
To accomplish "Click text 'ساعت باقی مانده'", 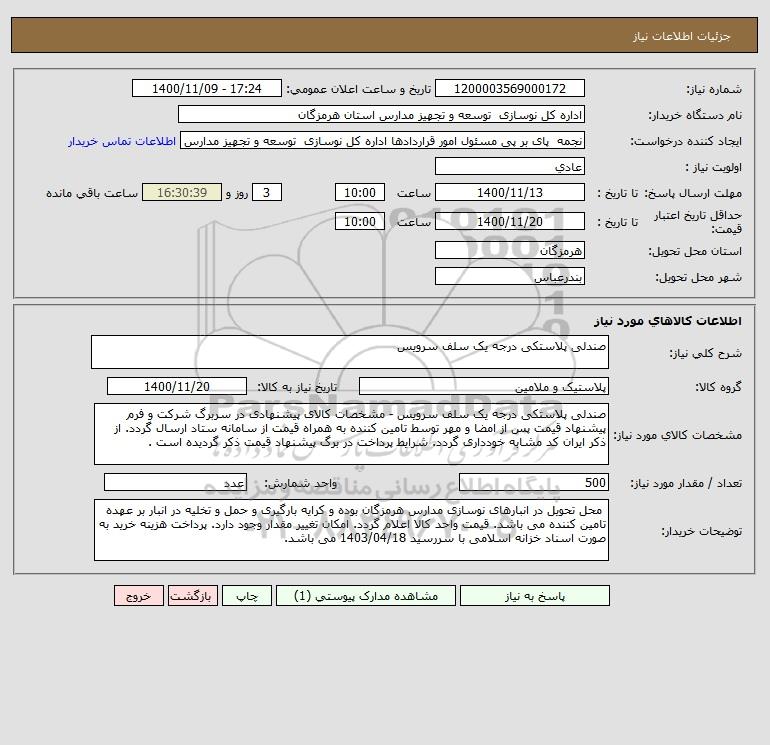I will pos(92,193).
